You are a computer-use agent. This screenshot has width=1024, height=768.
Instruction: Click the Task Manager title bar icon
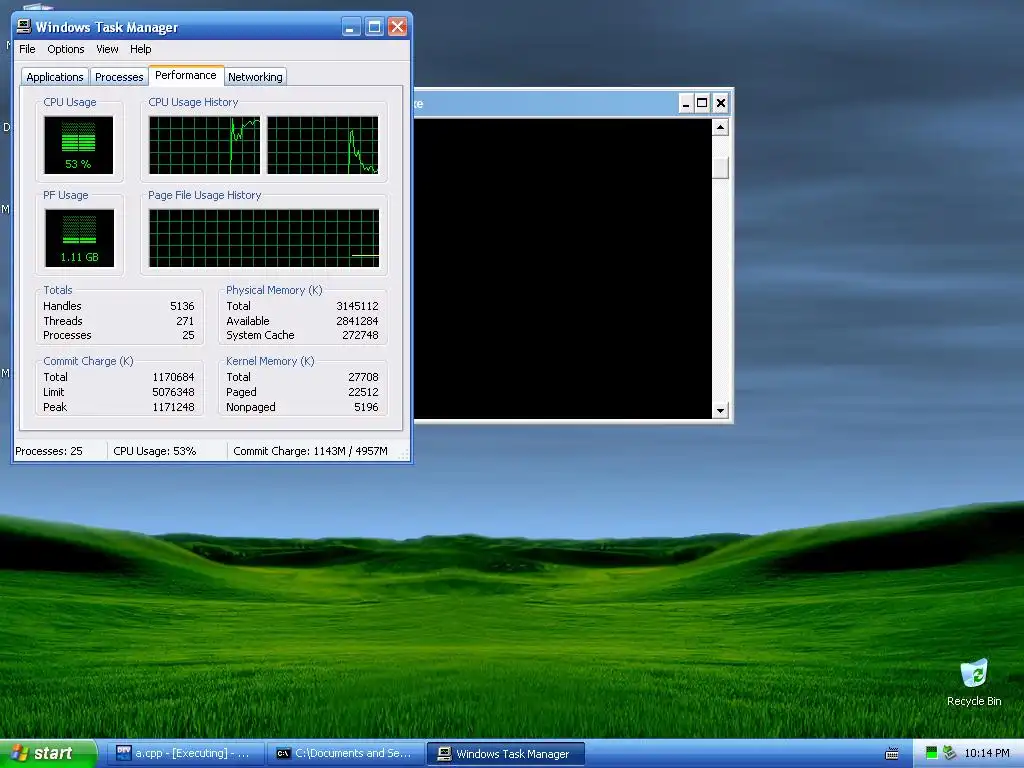pos(24,26)
